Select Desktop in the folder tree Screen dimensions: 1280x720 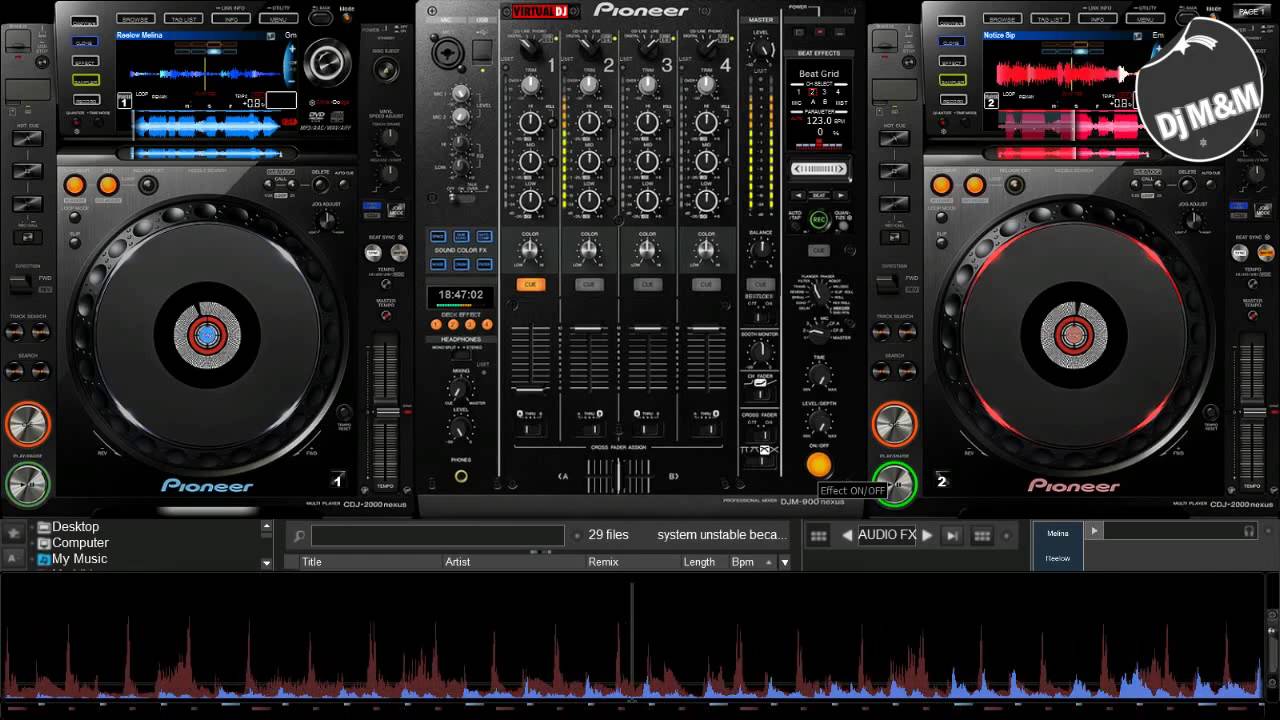click(76, 527)
